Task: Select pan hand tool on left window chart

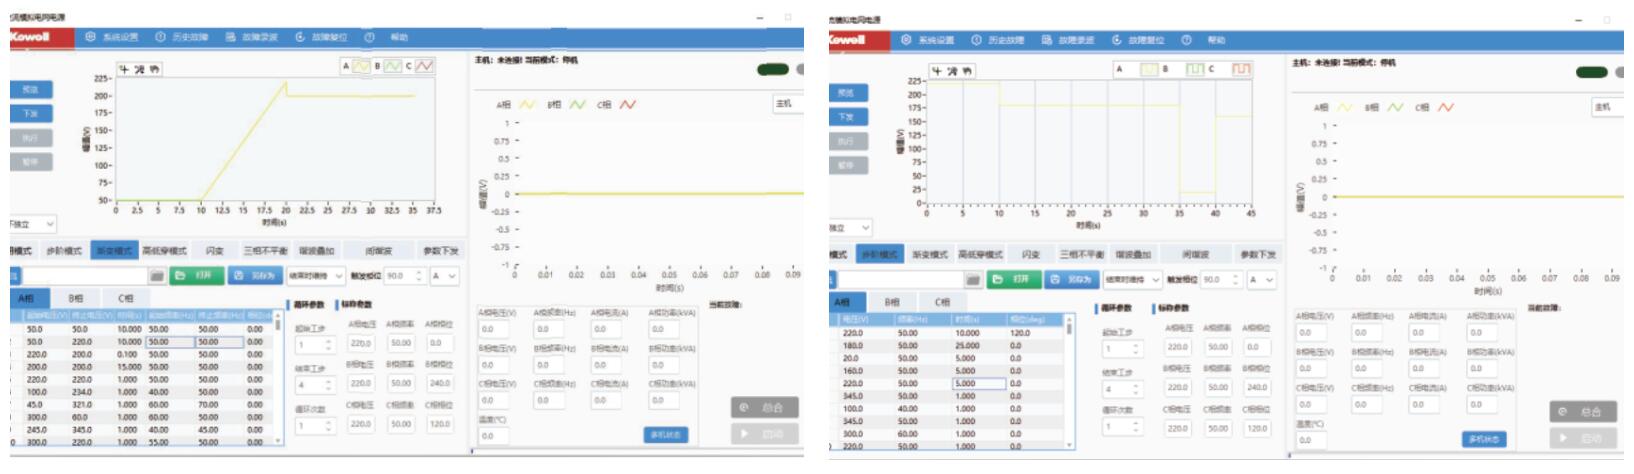Action: tap(154, 69)
